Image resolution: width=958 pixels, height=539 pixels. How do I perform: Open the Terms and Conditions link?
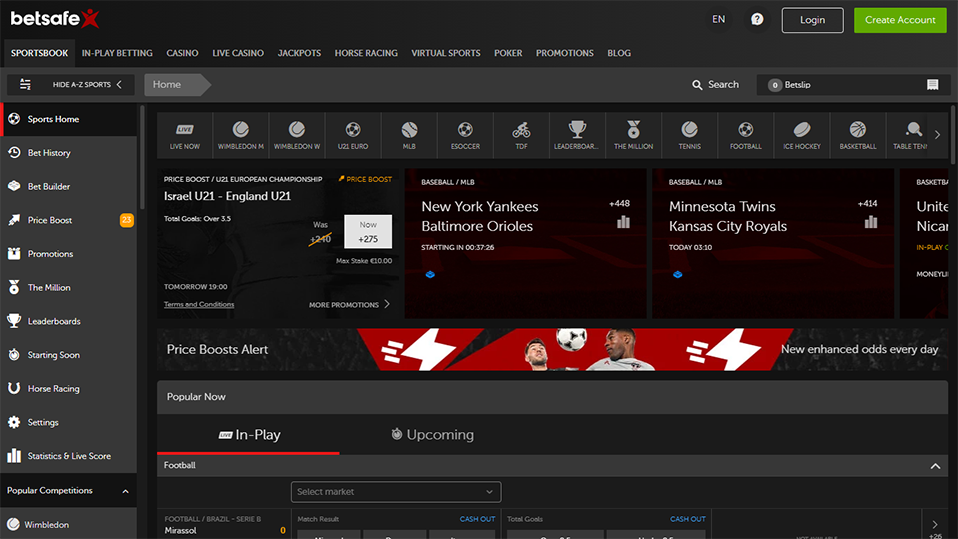(x=199, y=304)
